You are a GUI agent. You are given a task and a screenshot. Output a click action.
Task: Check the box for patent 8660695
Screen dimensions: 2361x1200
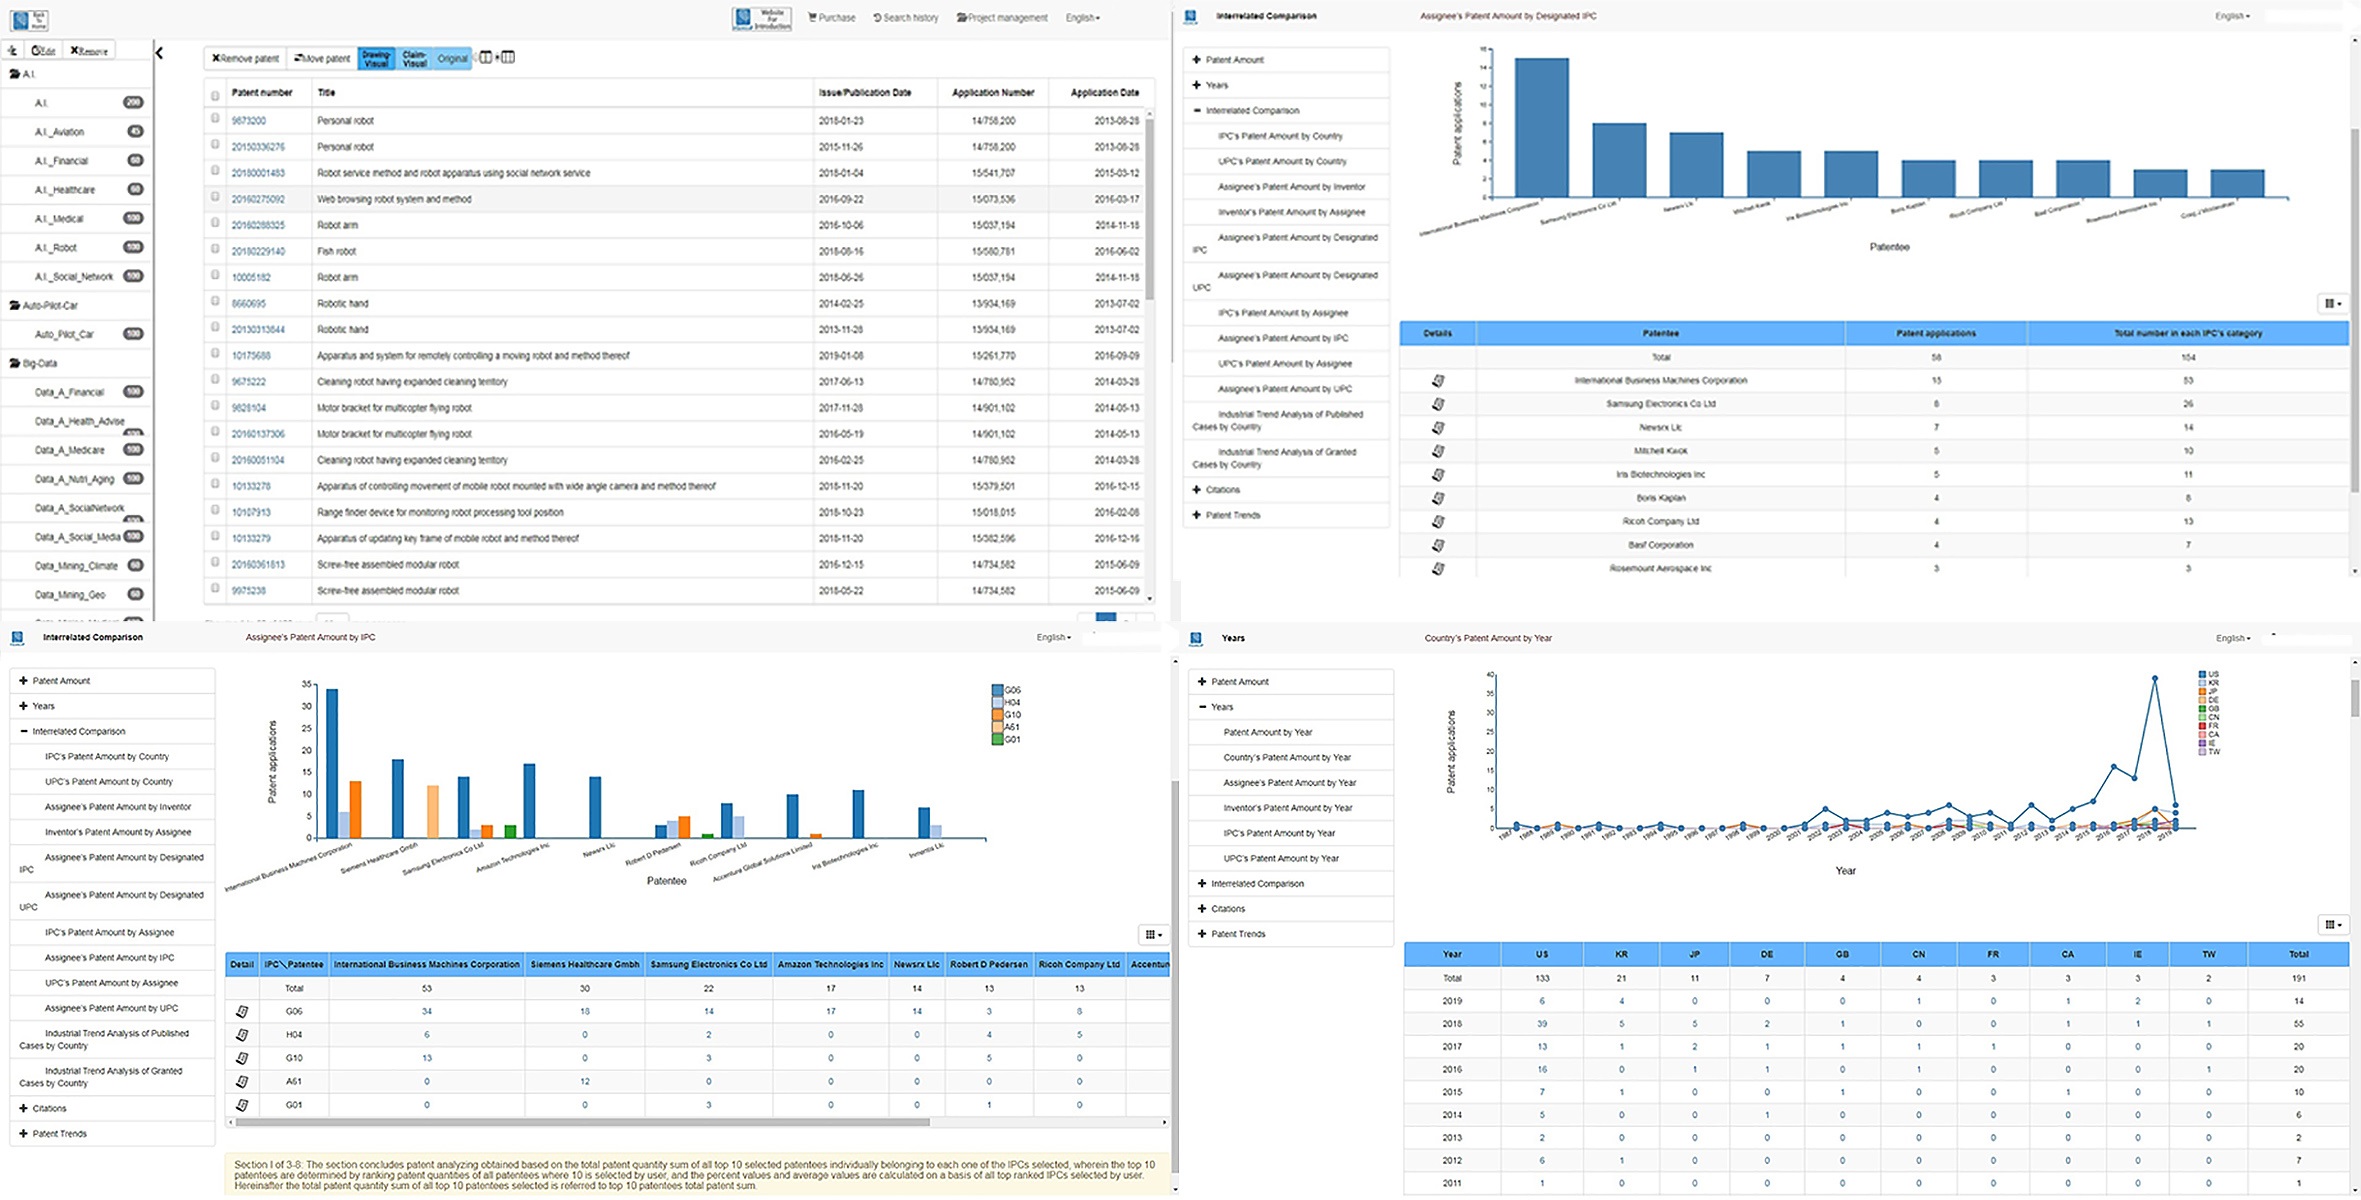tap(215, 301)
